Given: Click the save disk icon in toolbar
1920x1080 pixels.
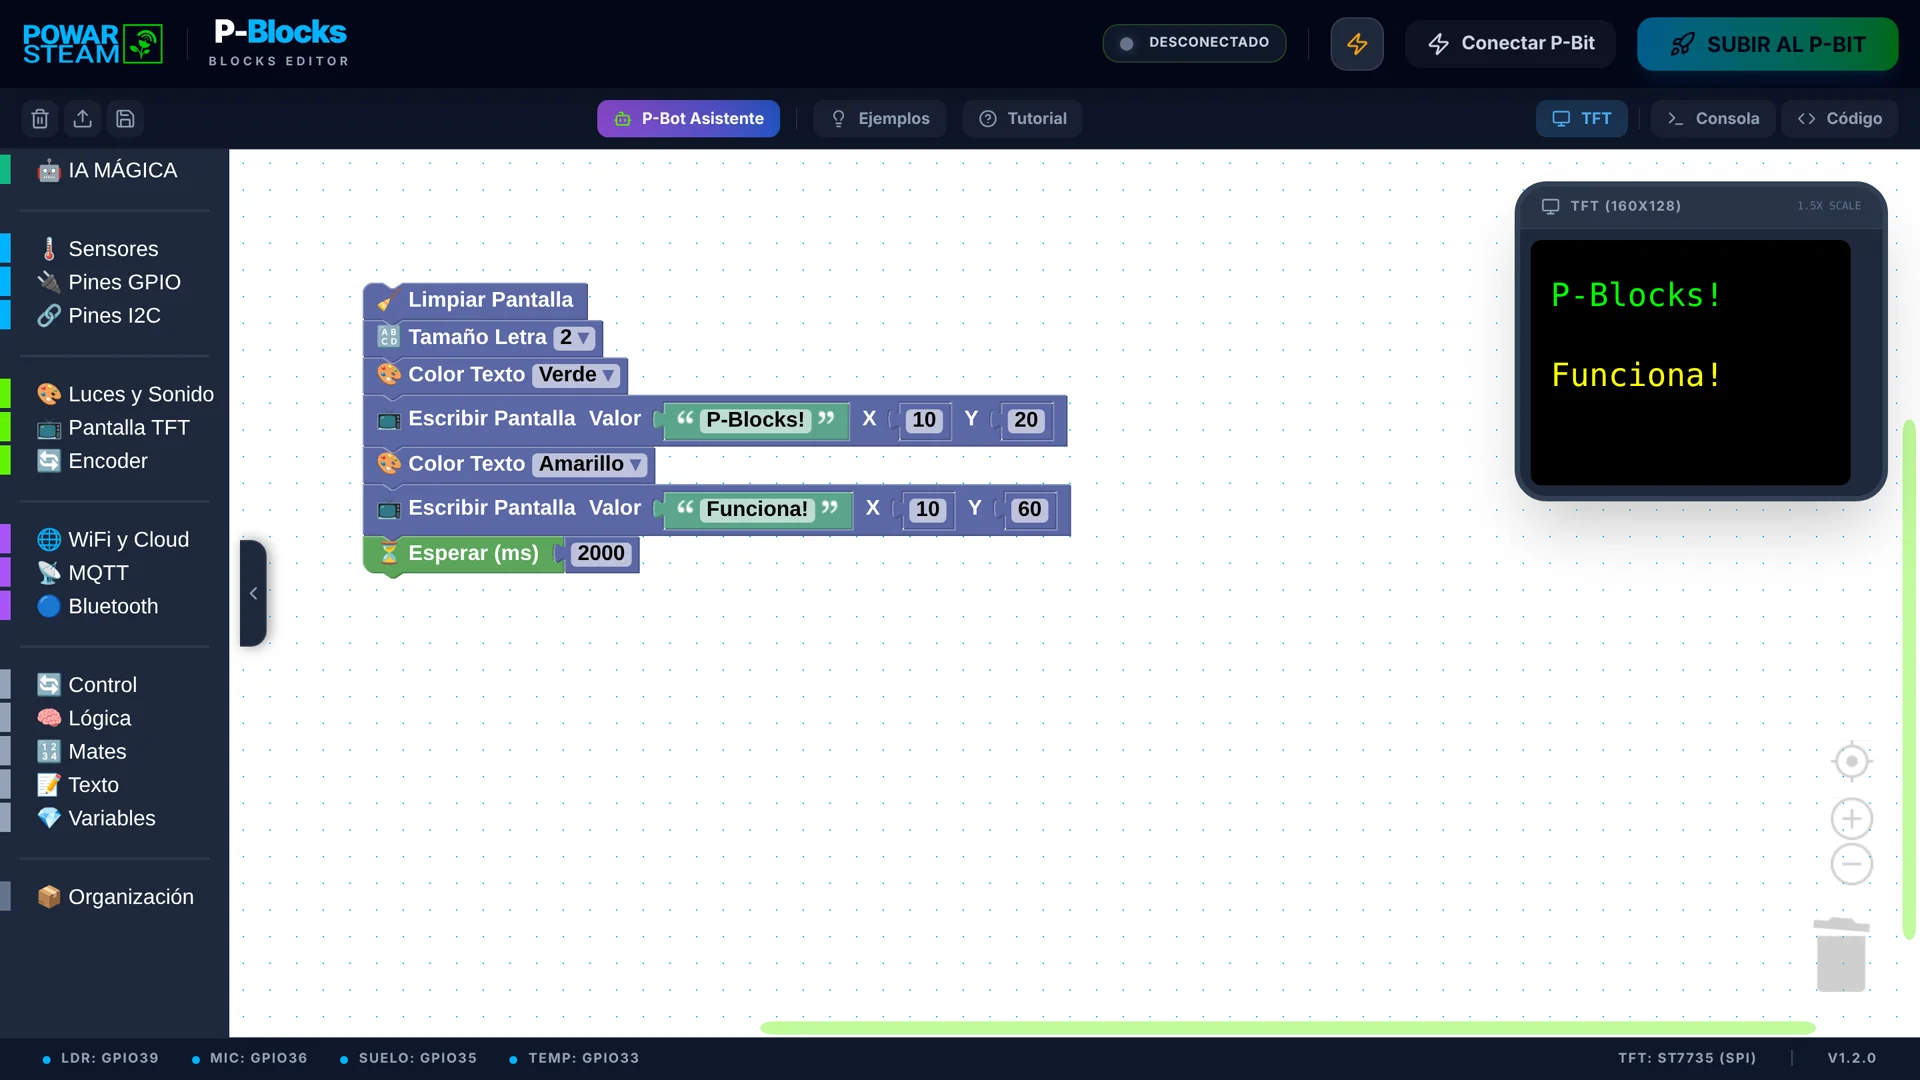Looking at the screenshot, I should pos(125,119).
